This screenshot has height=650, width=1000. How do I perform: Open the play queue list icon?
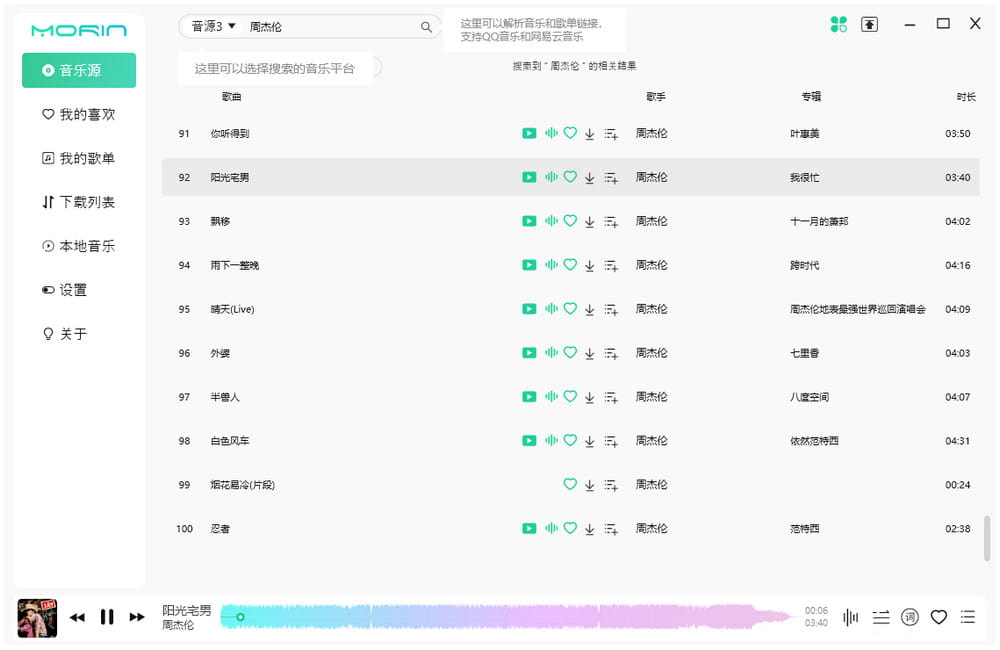[x=967, y=617]
